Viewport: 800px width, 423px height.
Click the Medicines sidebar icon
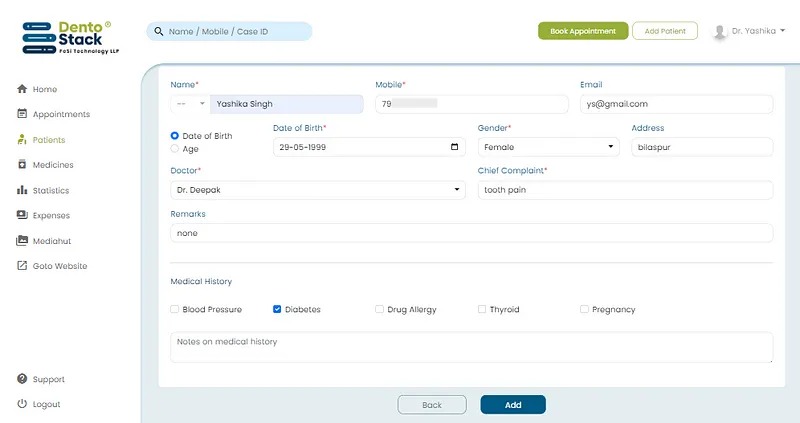pyautogui.click(x=22, y=165)
